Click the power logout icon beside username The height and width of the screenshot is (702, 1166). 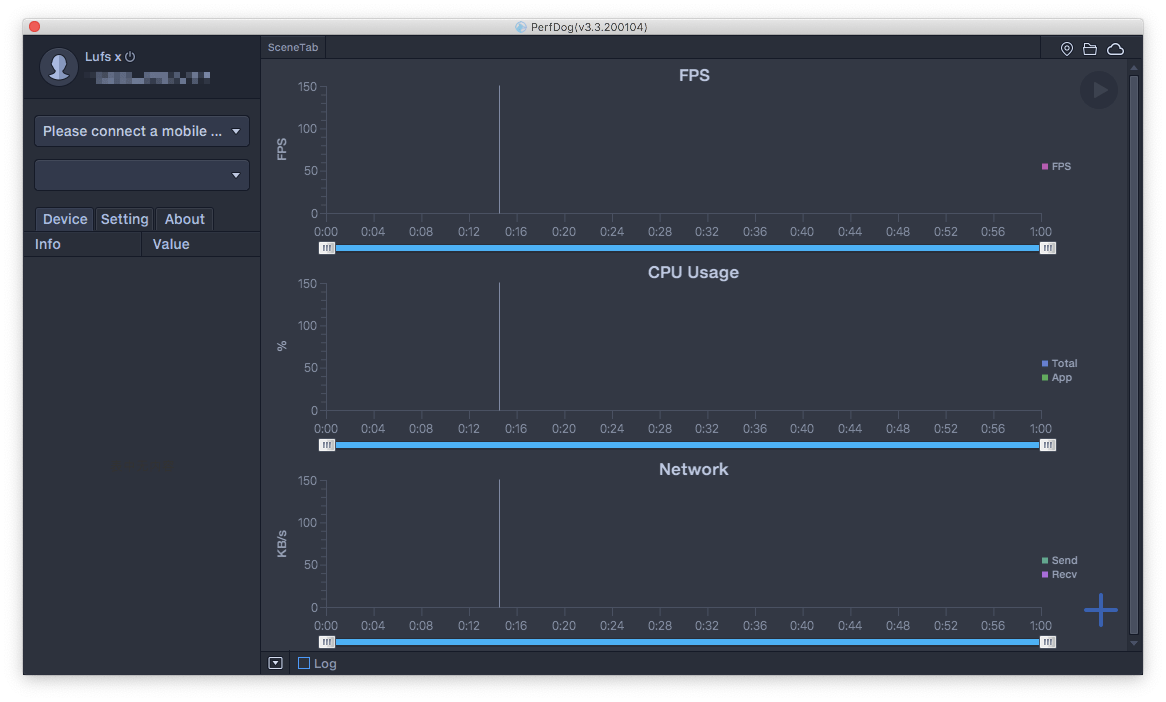[130, 57]
